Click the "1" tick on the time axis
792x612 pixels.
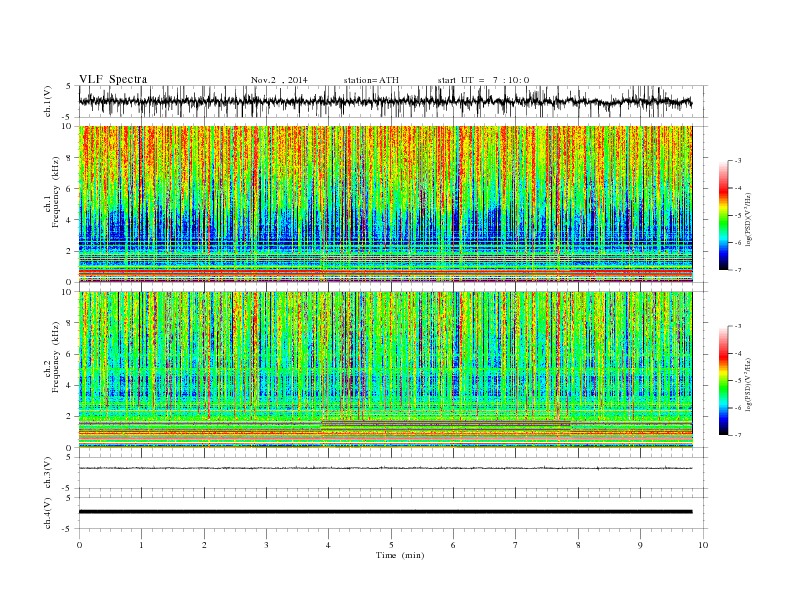[x=141, y=545]
